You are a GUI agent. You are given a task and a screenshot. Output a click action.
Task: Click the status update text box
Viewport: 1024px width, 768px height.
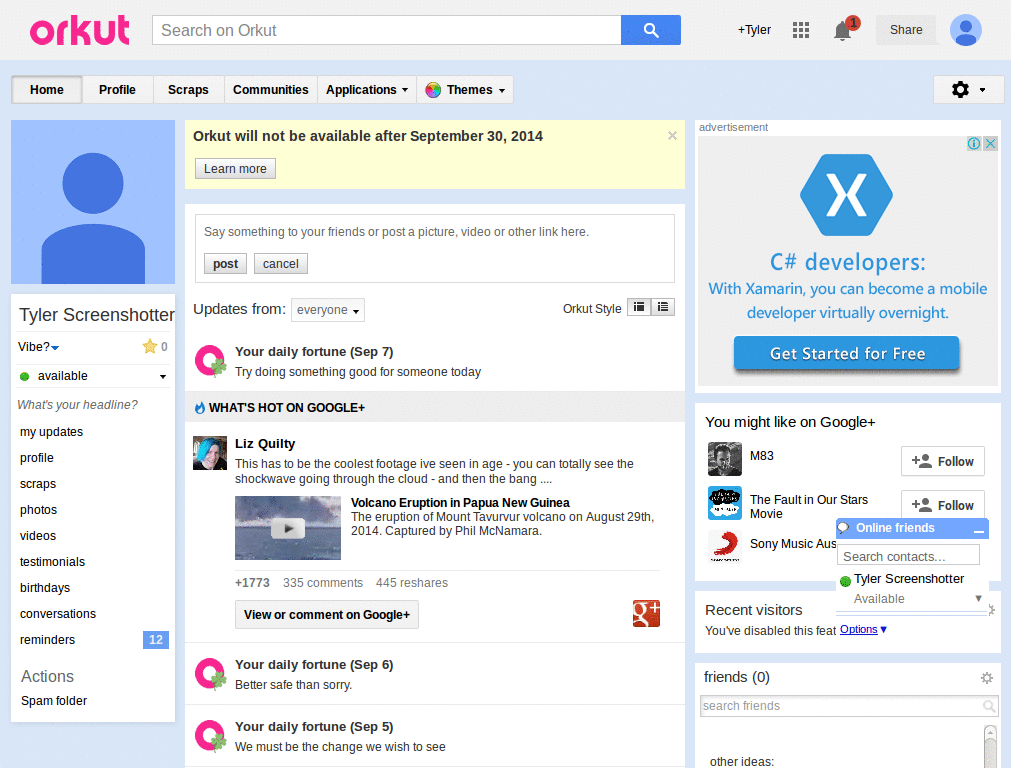tap(434, 232)
